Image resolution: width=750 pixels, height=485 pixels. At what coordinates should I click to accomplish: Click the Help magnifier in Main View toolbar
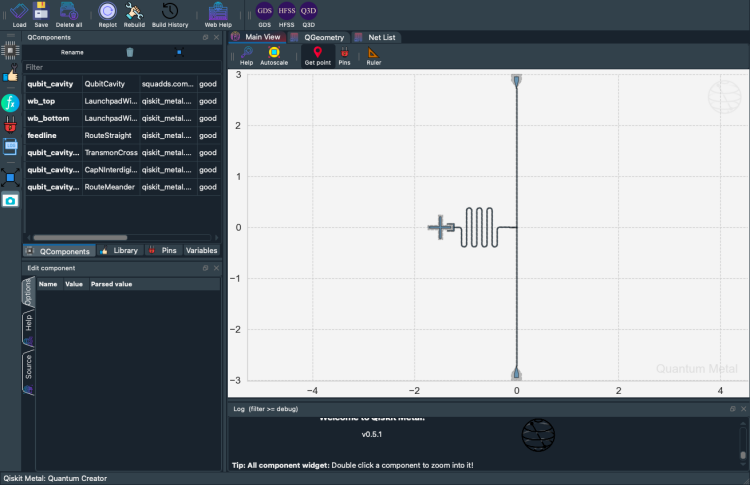click(246, 53)
